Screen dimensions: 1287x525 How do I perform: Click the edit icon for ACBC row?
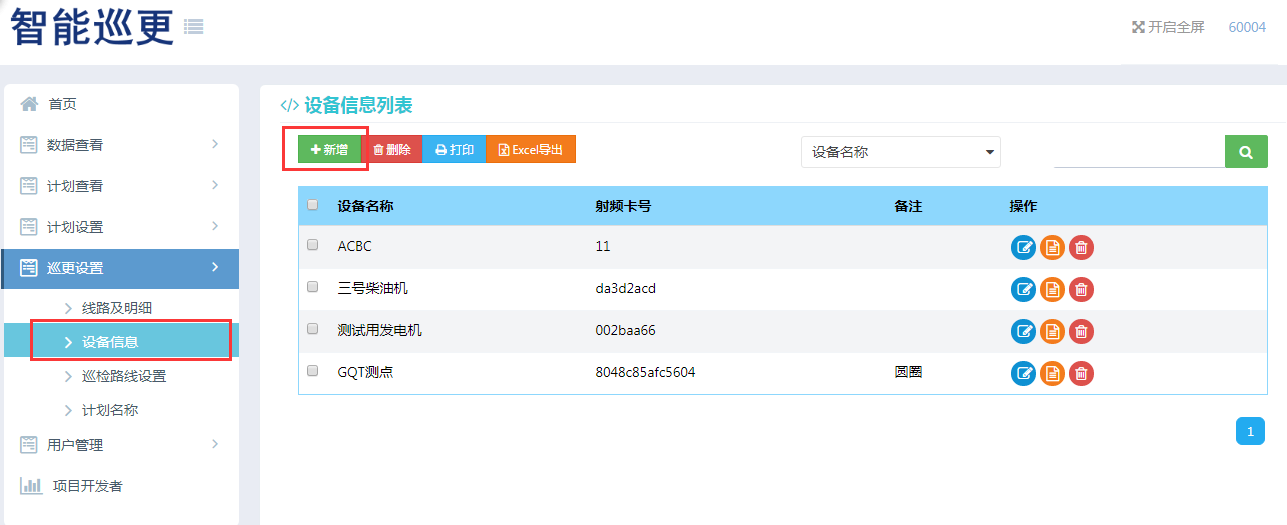coord(1023,248)
